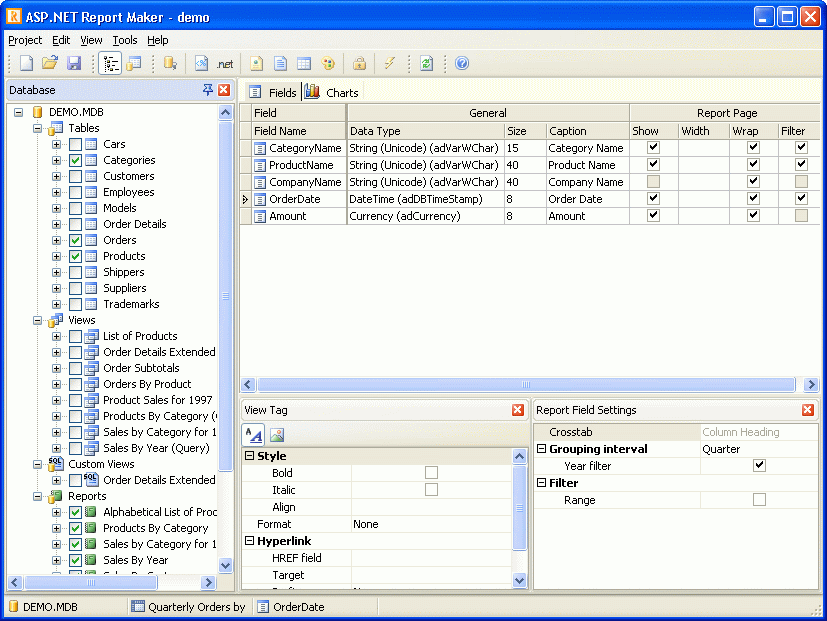Collapse the Tables tree node

(x=39, y=128)
